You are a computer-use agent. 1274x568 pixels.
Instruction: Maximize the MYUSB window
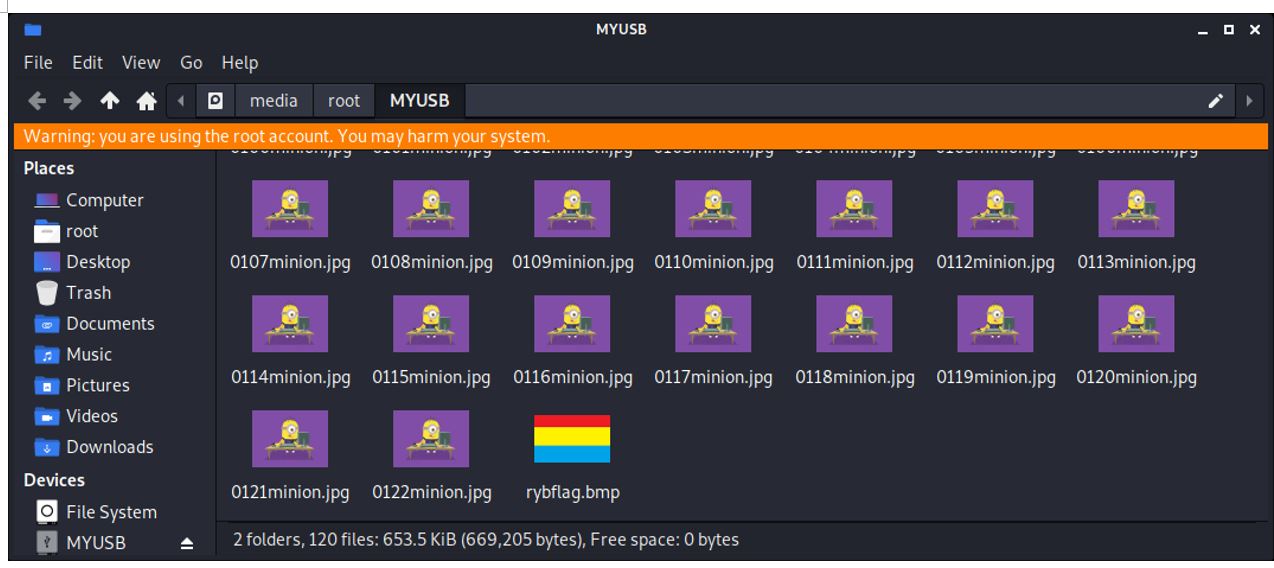[x=1229, y=30]
